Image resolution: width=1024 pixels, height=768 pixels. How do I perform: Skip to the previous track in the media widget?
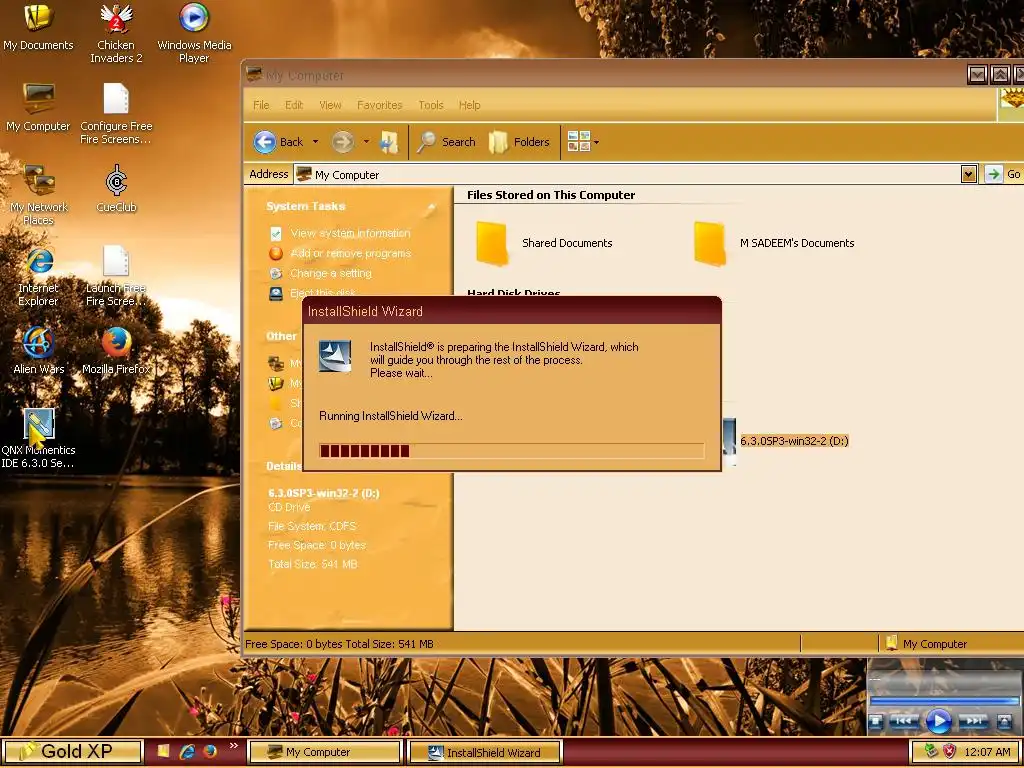(x=904, y=722)
